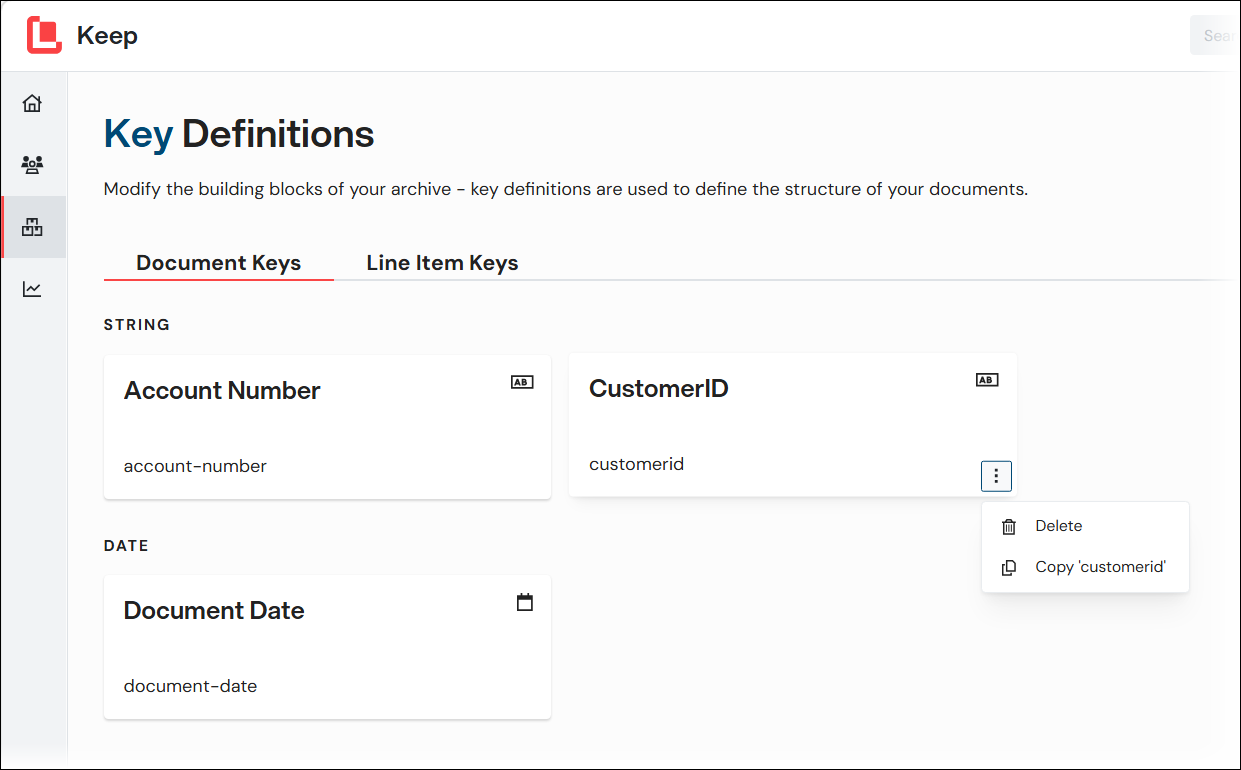Open the users group sidebar icon

[x=33, y=165]
